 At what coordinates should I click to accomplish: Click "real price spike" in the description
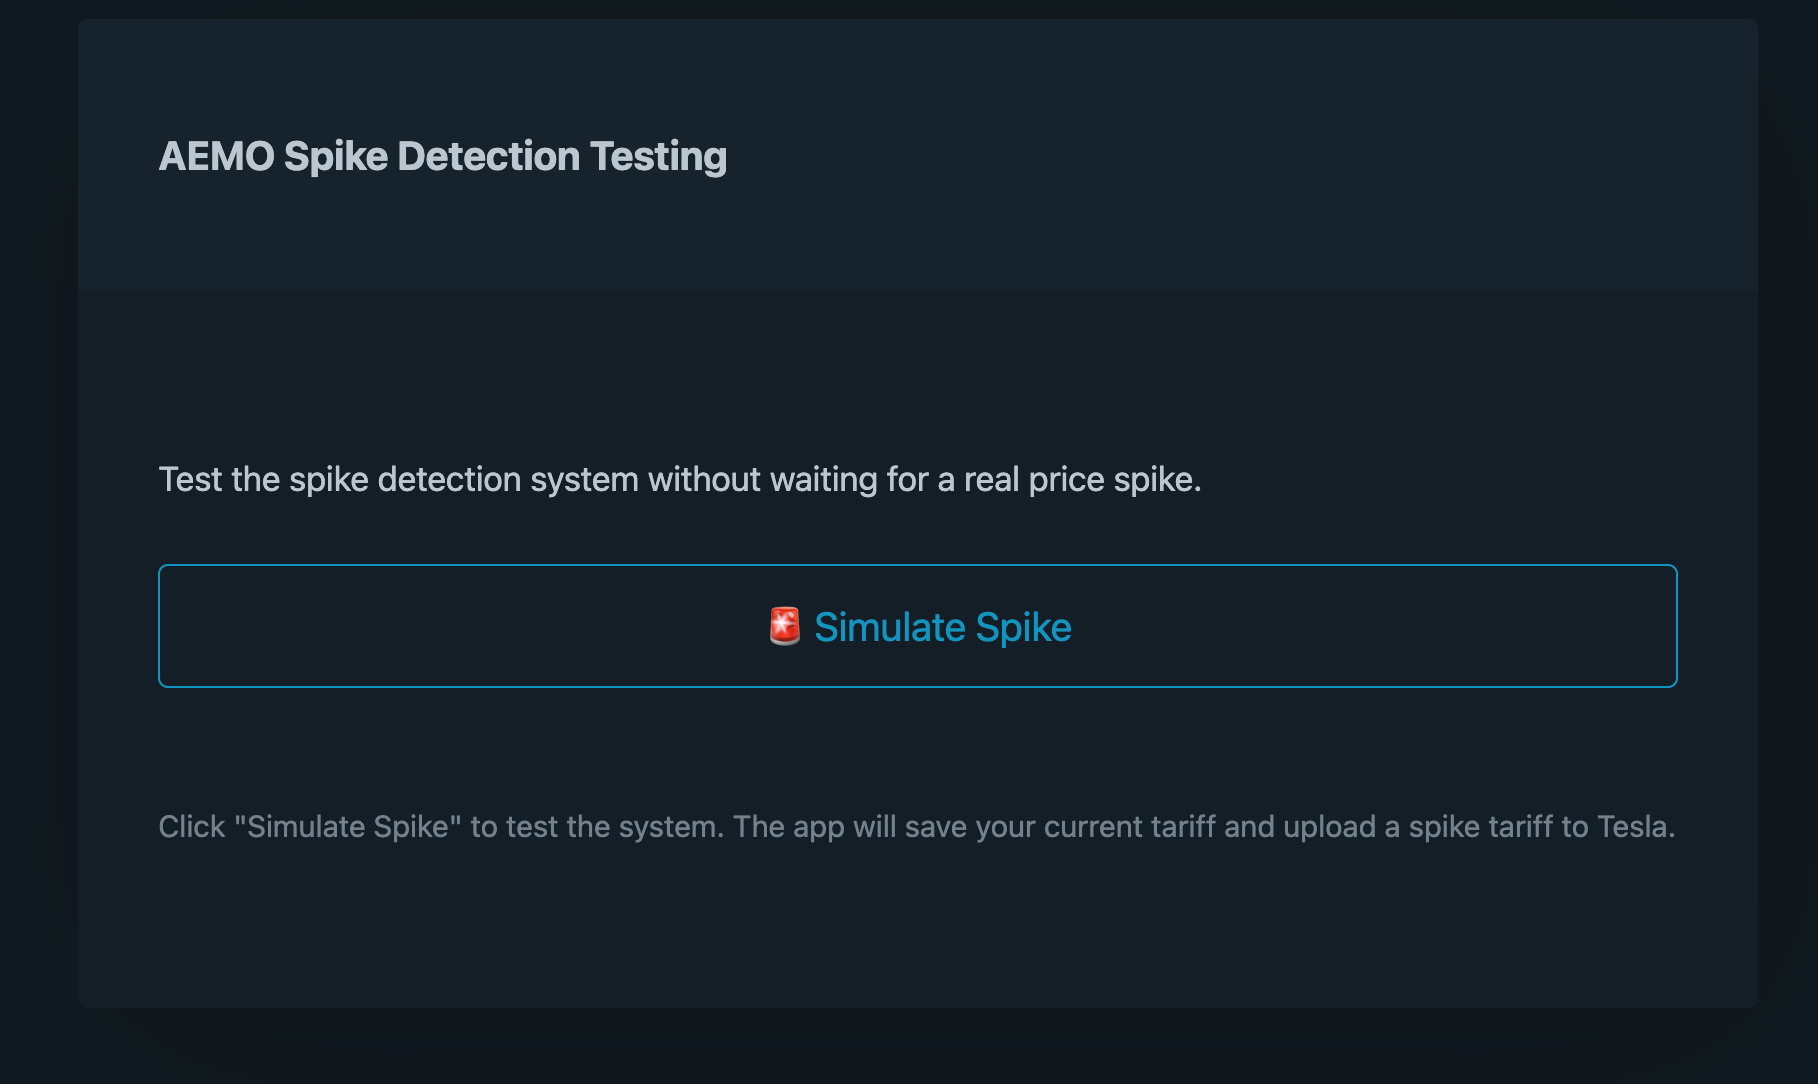[1081, 480]
